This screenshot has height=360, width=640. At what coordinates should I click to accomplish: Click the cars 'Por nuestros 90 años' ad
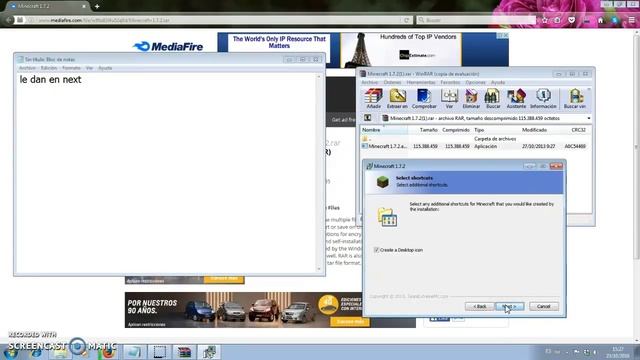point(270,309)
